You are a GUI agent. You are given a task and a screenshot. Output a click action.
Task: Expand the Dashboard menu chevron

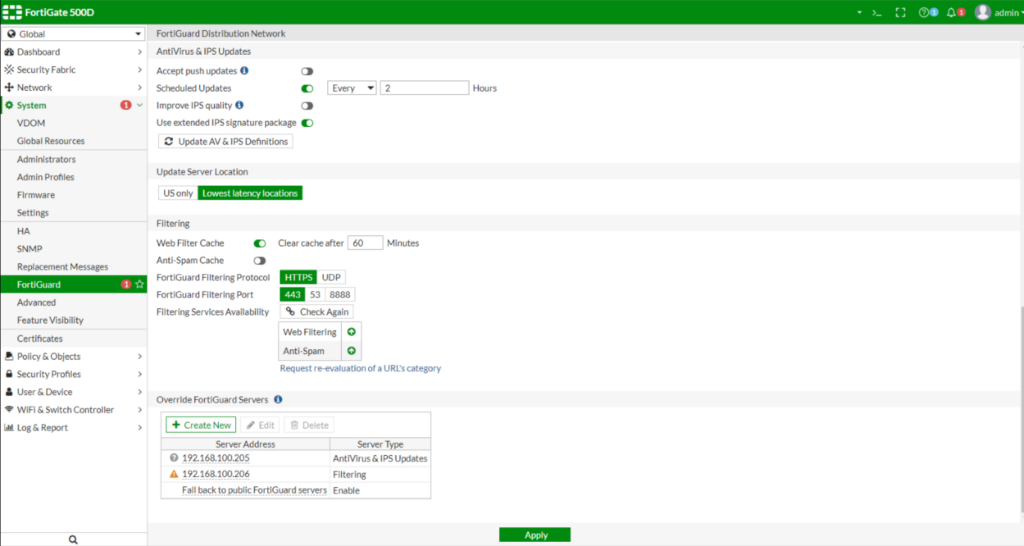point(140,52)
